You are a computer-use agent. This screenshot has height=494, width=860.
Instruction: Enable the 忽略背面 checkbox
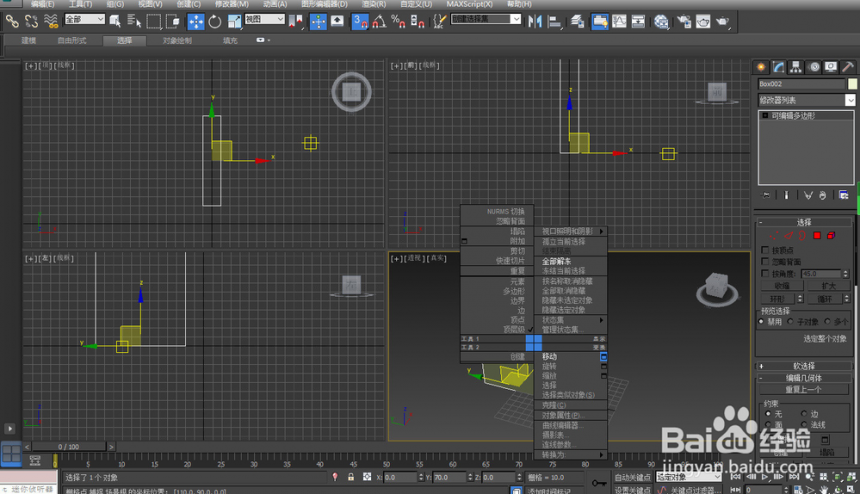tap(765, 262)
